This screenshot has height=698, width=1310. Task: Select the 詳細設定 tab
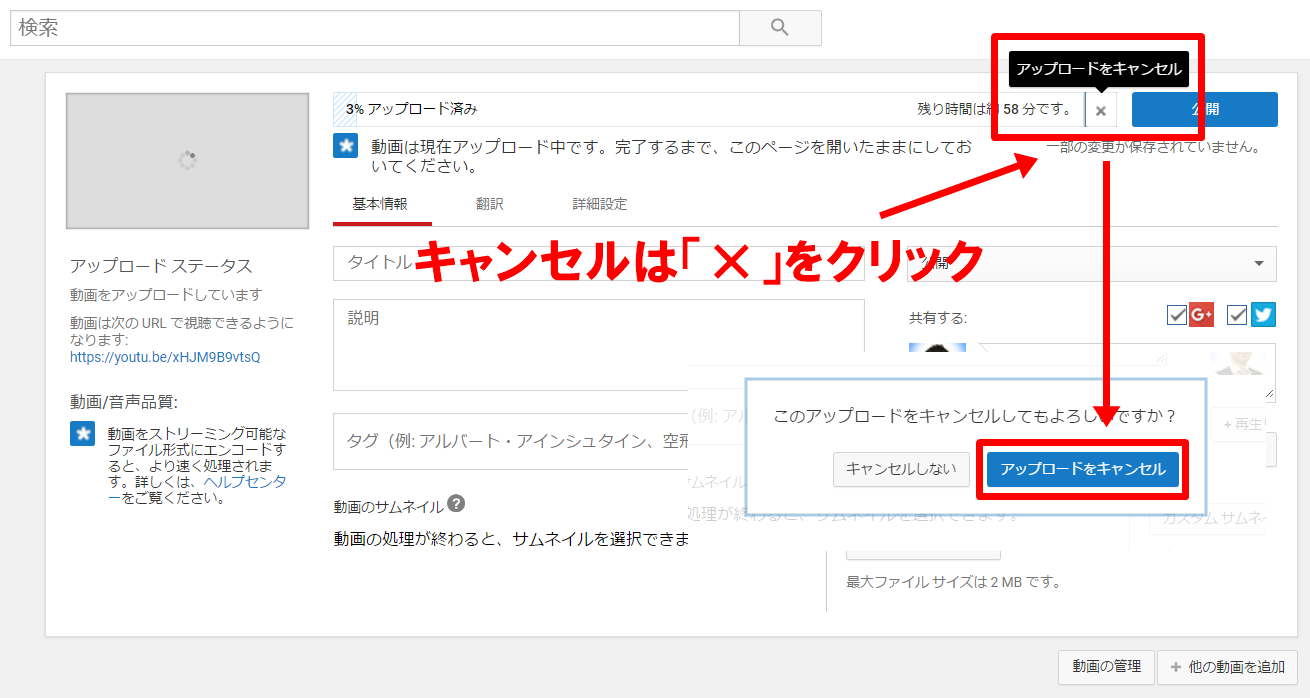pos(600,204)
